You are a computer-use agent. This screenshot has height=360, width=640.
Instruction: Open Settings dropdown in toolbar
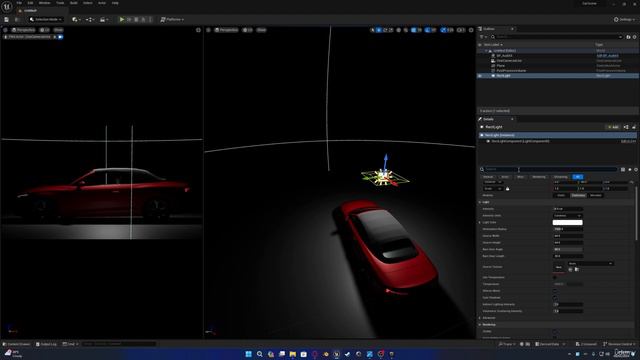click(624, 20)
